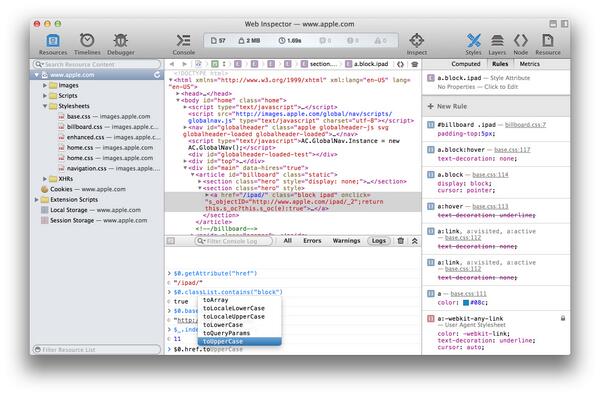Disable the #billboard .ipad rule checkbox
The height and width of the screenshot is (396, 600).
click(430, 125)
